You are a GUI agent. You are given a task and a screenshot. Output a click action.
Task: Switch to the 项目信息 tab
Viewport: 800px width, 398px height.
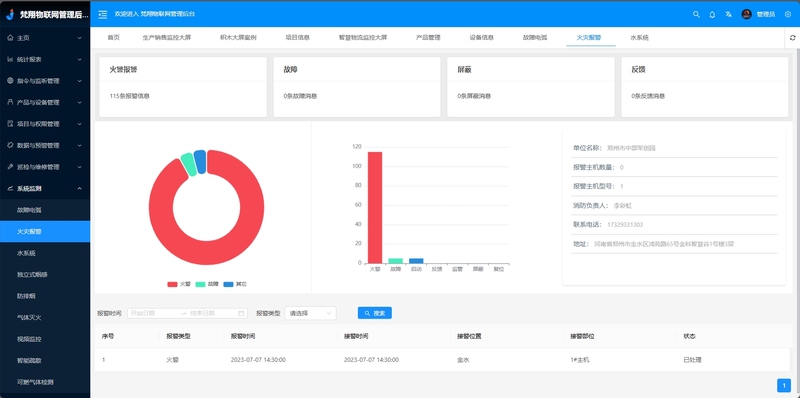click(297, 38)
